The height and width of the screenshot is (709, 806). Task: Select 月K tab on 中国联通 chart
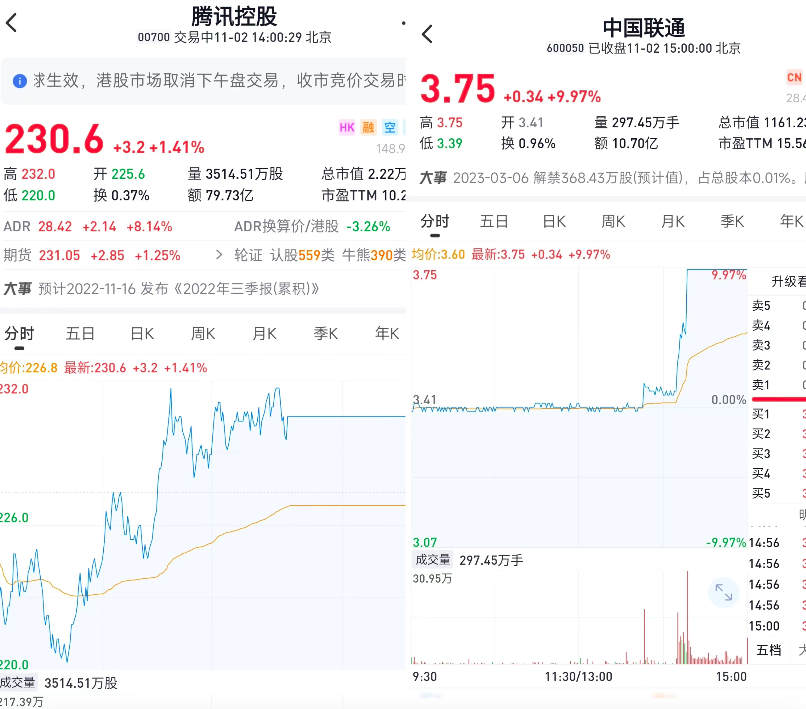pyautogui.click(x=673, y=221)
